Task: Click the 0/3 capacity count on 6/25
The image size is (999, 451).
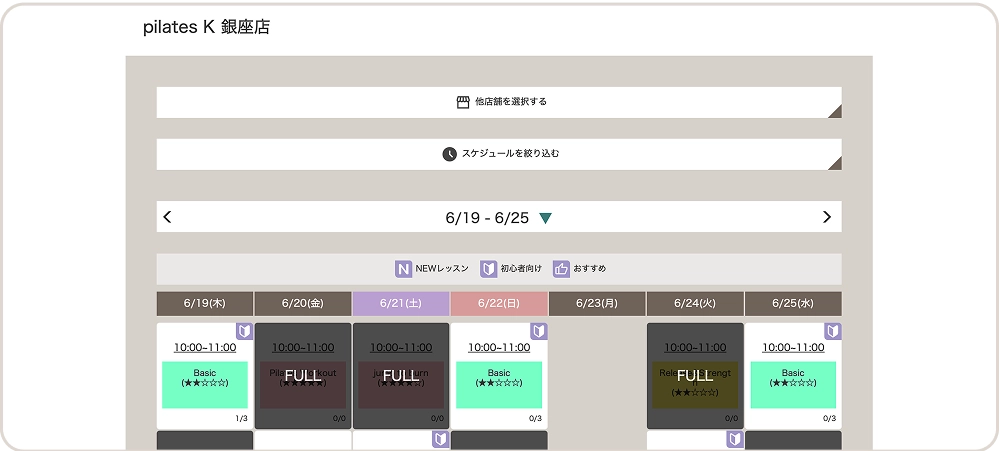Action: tap(830, 419)
